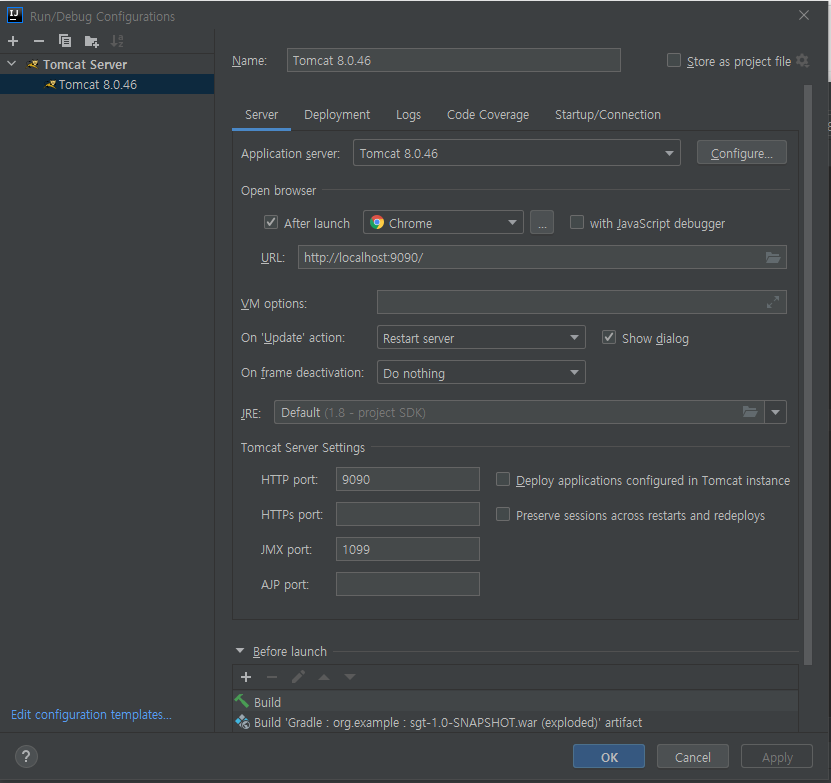Remove the selected configuration
The height and width of the screenshot is (783, 831).
tap(39, 41)
